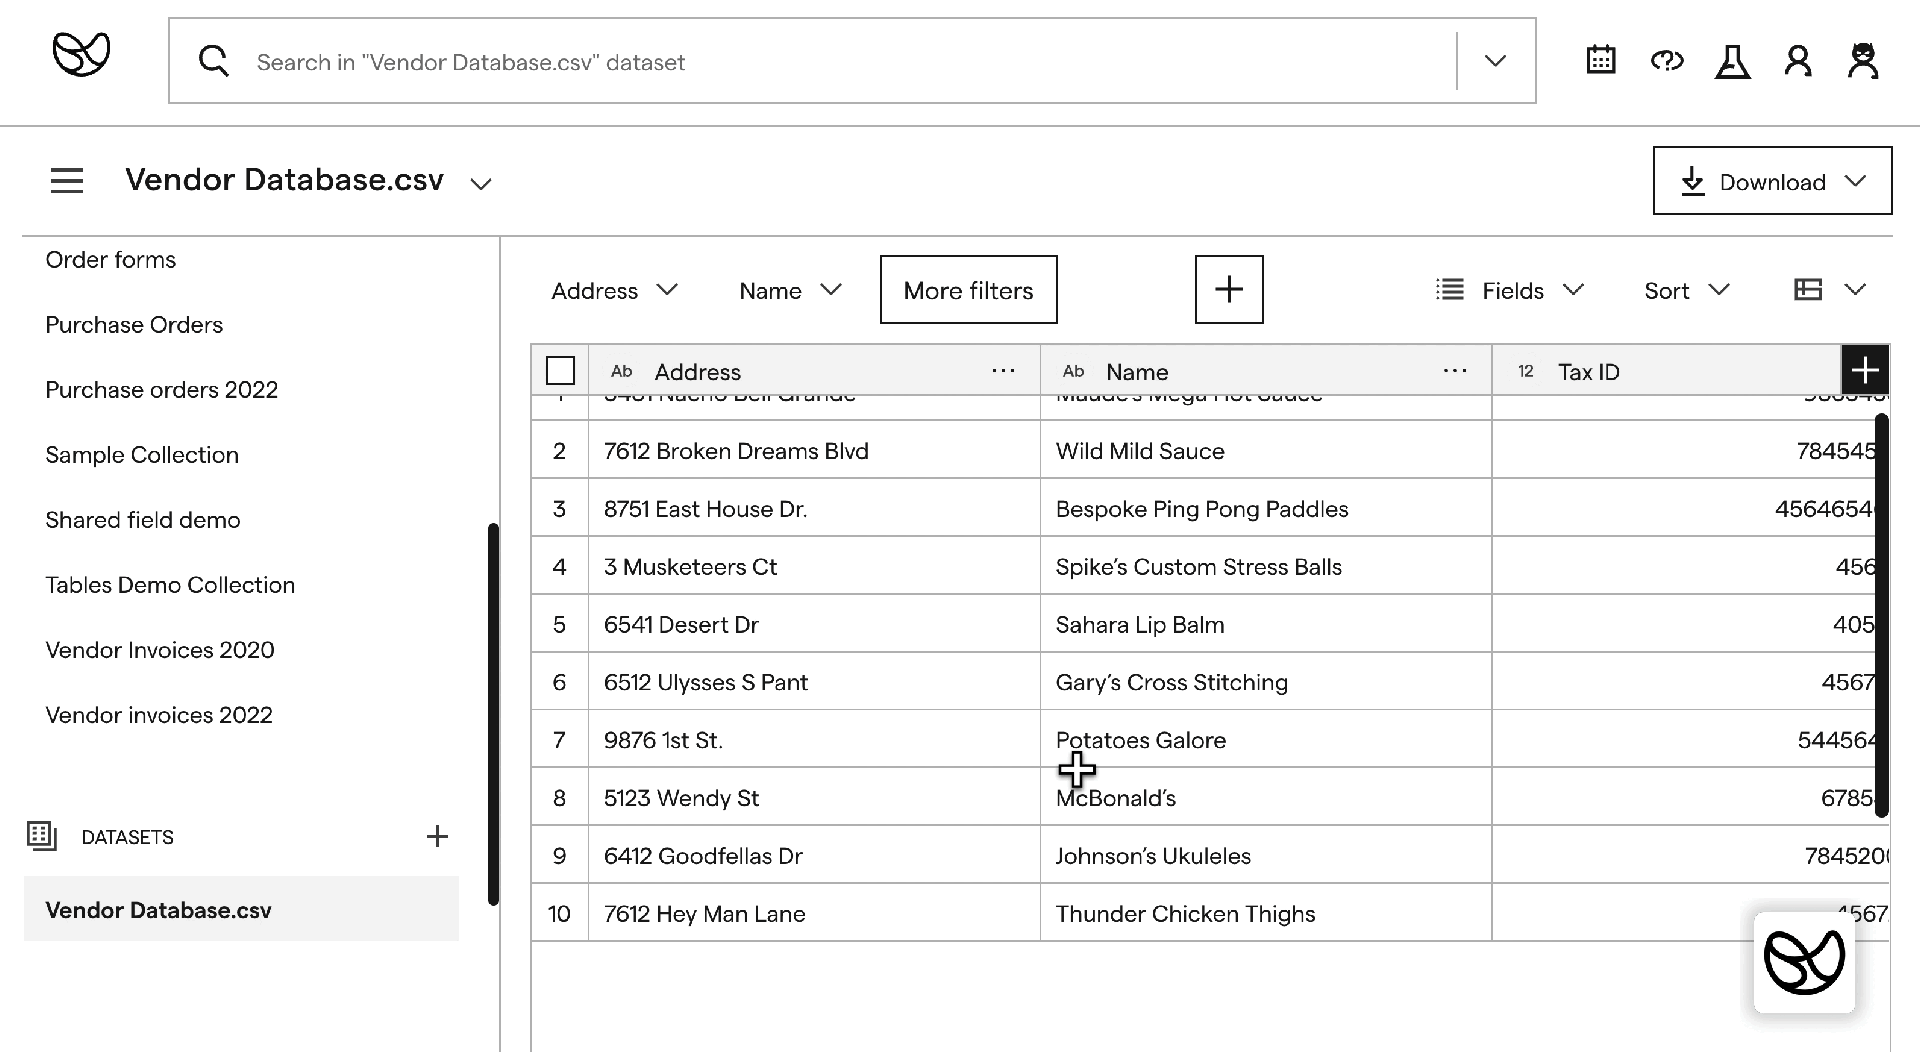This screenshot has height=1052, width=1920.
Task: Click the sidebar vertical scrollbar
Action: [x=493, y=714]
